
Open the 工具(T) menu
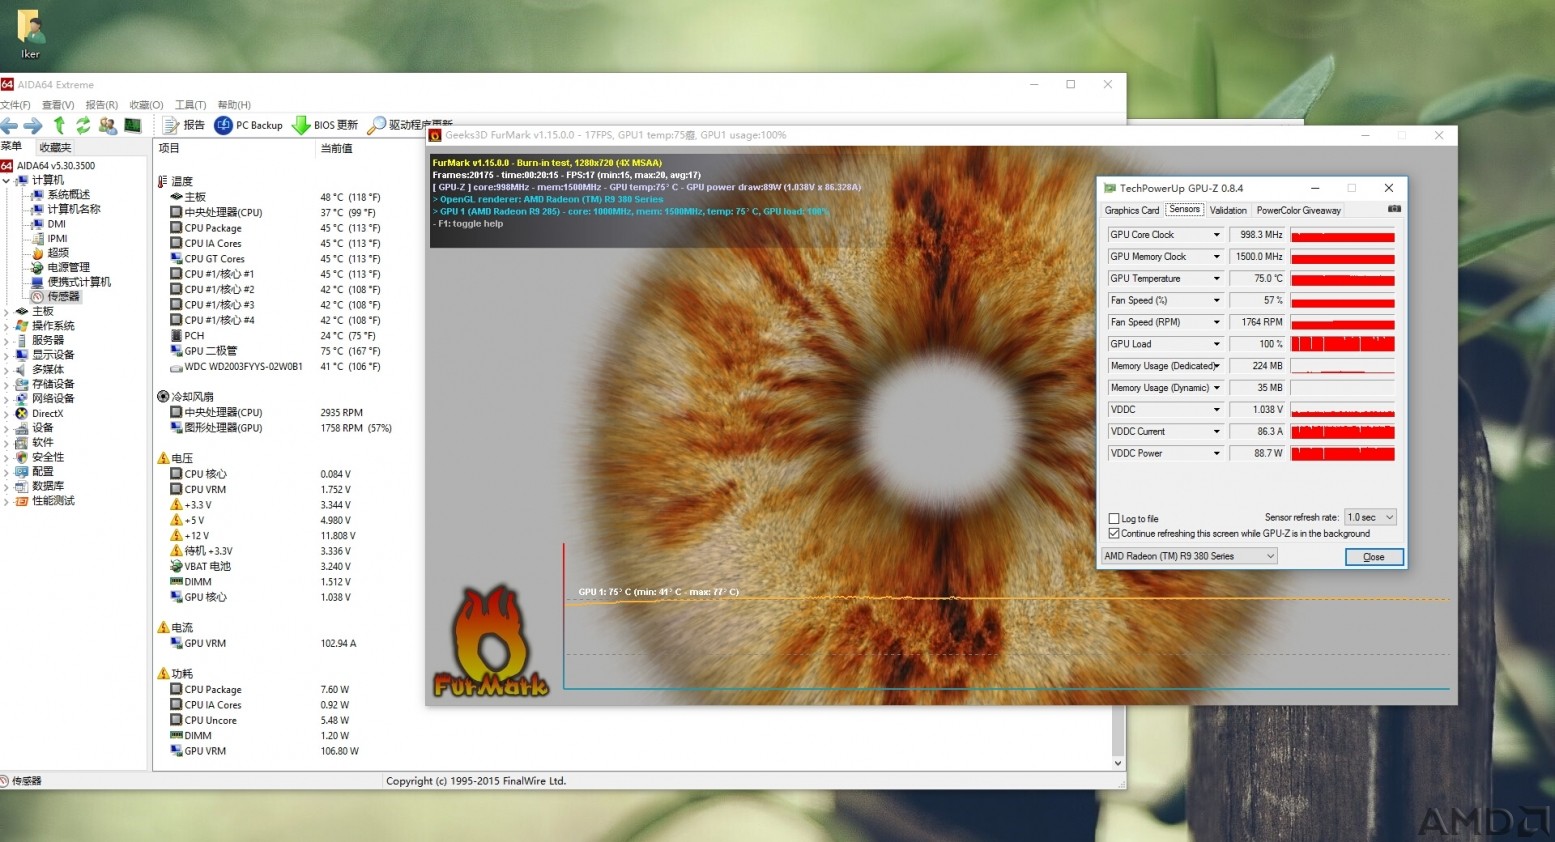point(190,105)
